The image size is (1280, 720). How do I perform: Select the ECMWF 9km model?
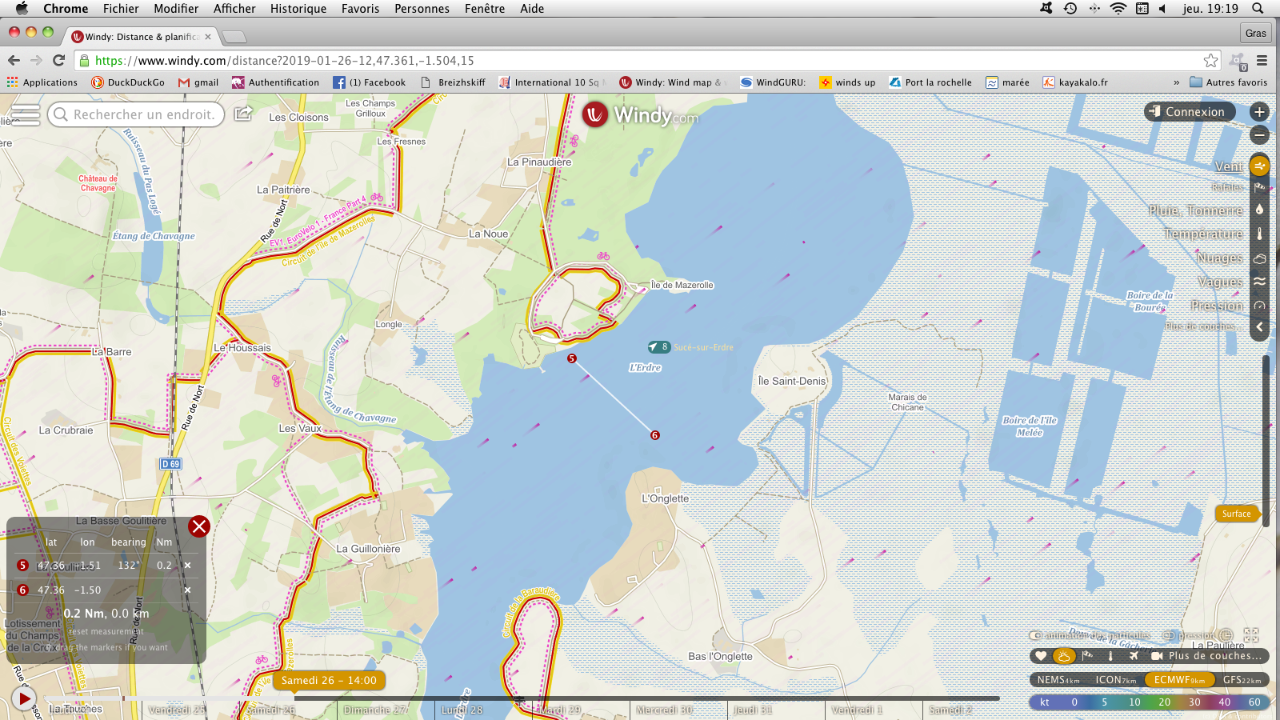tap(1179, 679)
